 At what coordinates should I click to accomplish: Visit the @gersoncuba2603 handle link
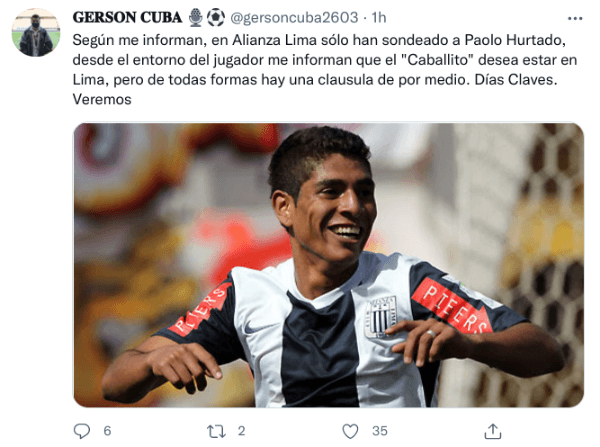pos(294,18)
